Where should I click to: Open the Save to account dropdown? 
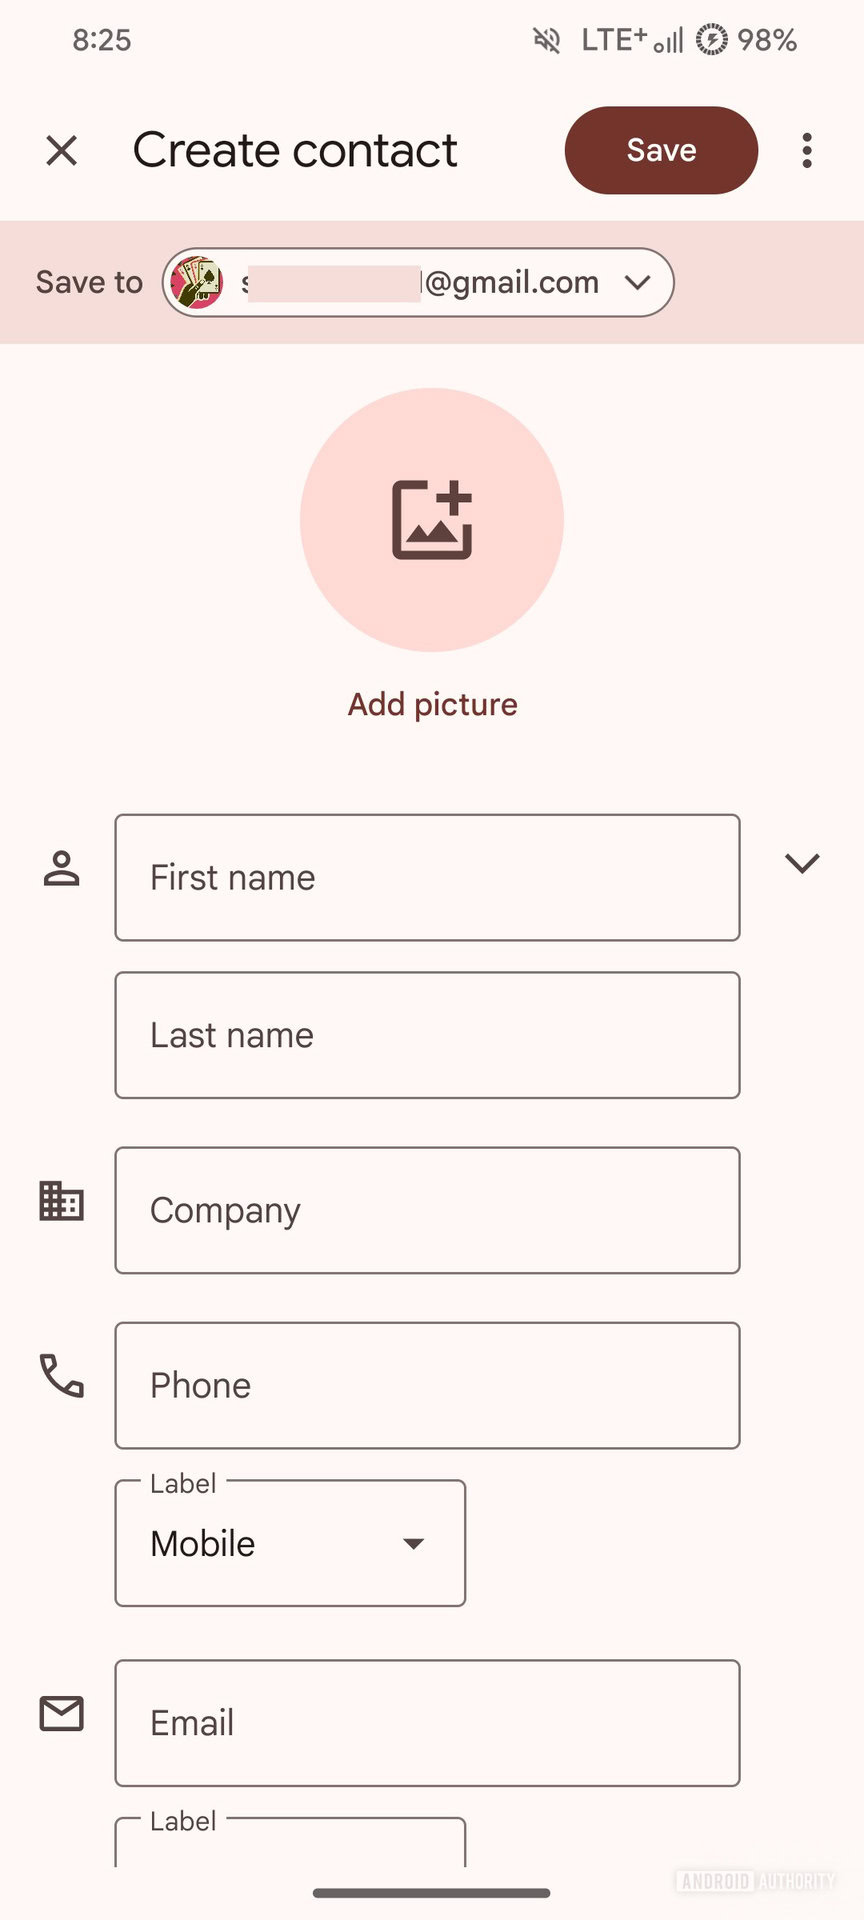[637, 282]
